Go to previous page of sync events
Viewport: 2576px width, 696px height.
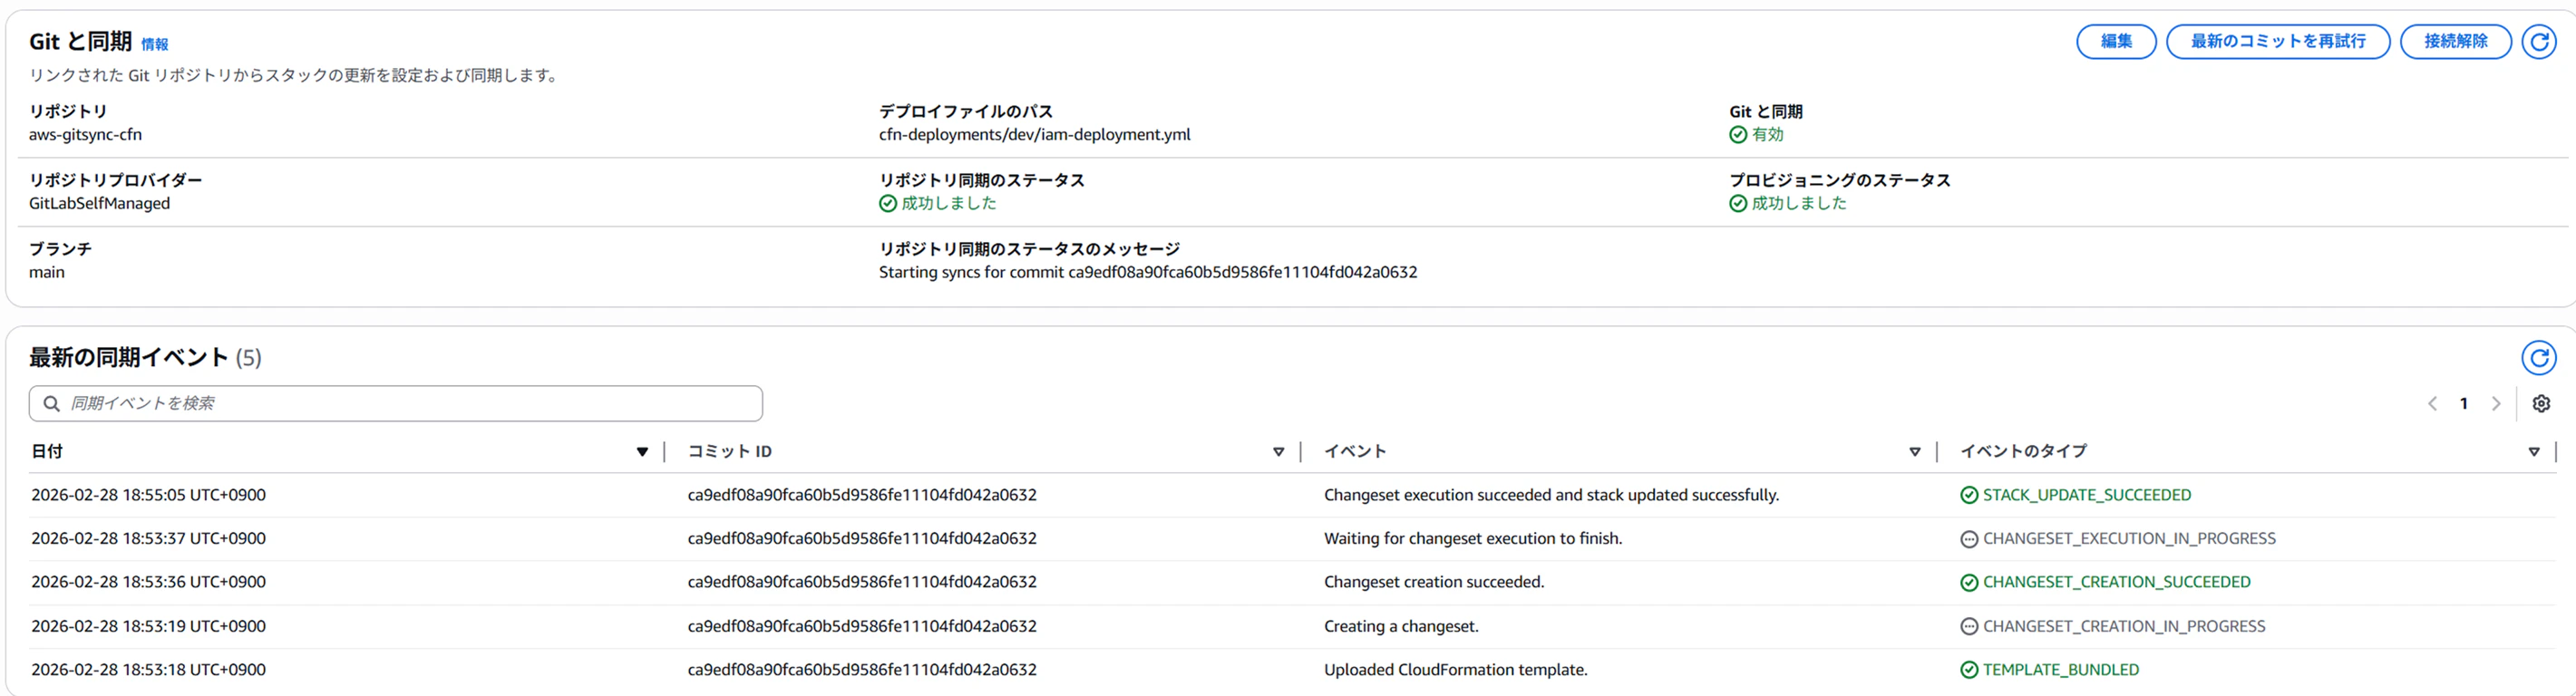coord(2432,404)
